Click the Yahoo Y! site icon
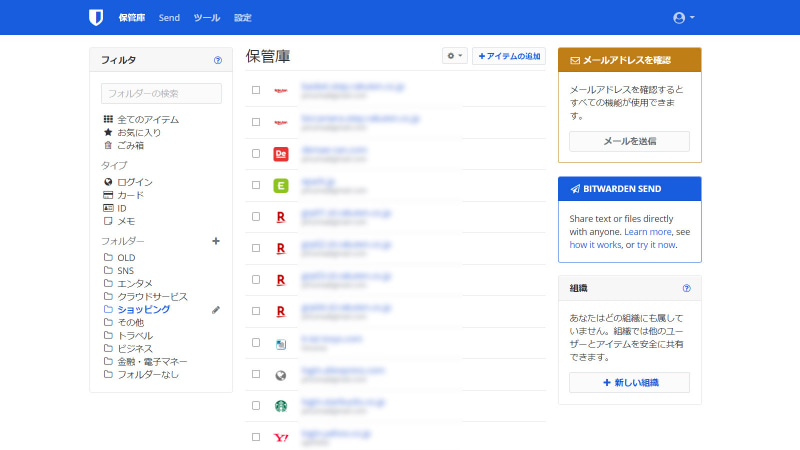Viewport: 800px width, 450px height. click(x=281, y=438)
